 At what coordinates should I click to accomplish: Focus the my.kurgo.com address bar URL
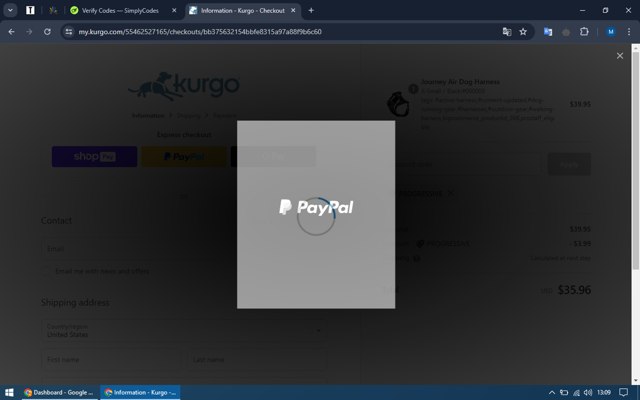(200, 32)
